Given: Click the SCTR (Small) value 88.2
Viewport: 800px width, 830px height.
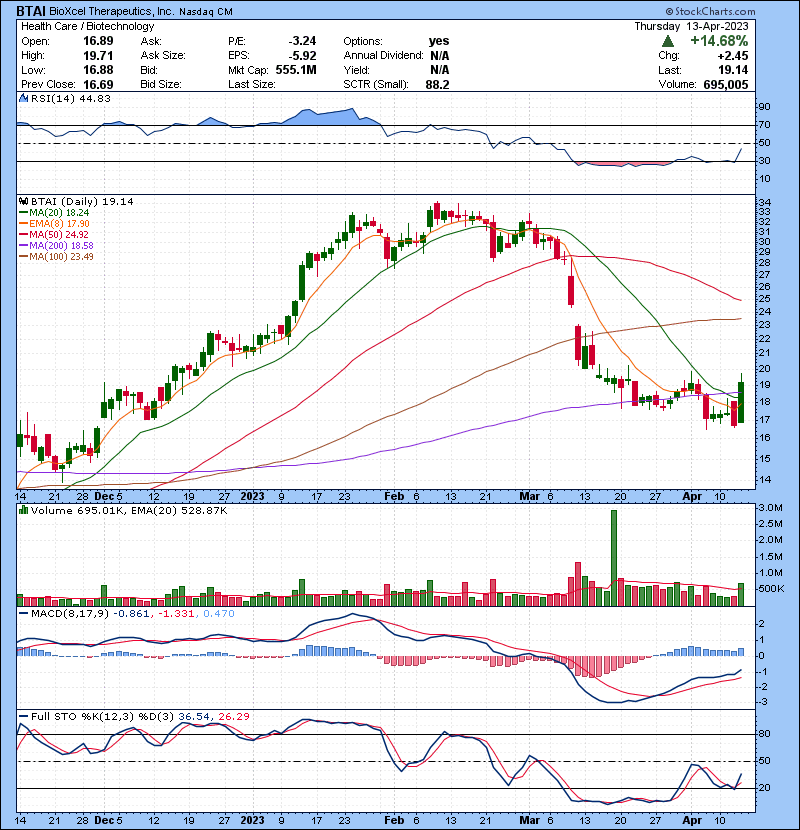Looking at the screenshot, I should [x=437, y=85].
